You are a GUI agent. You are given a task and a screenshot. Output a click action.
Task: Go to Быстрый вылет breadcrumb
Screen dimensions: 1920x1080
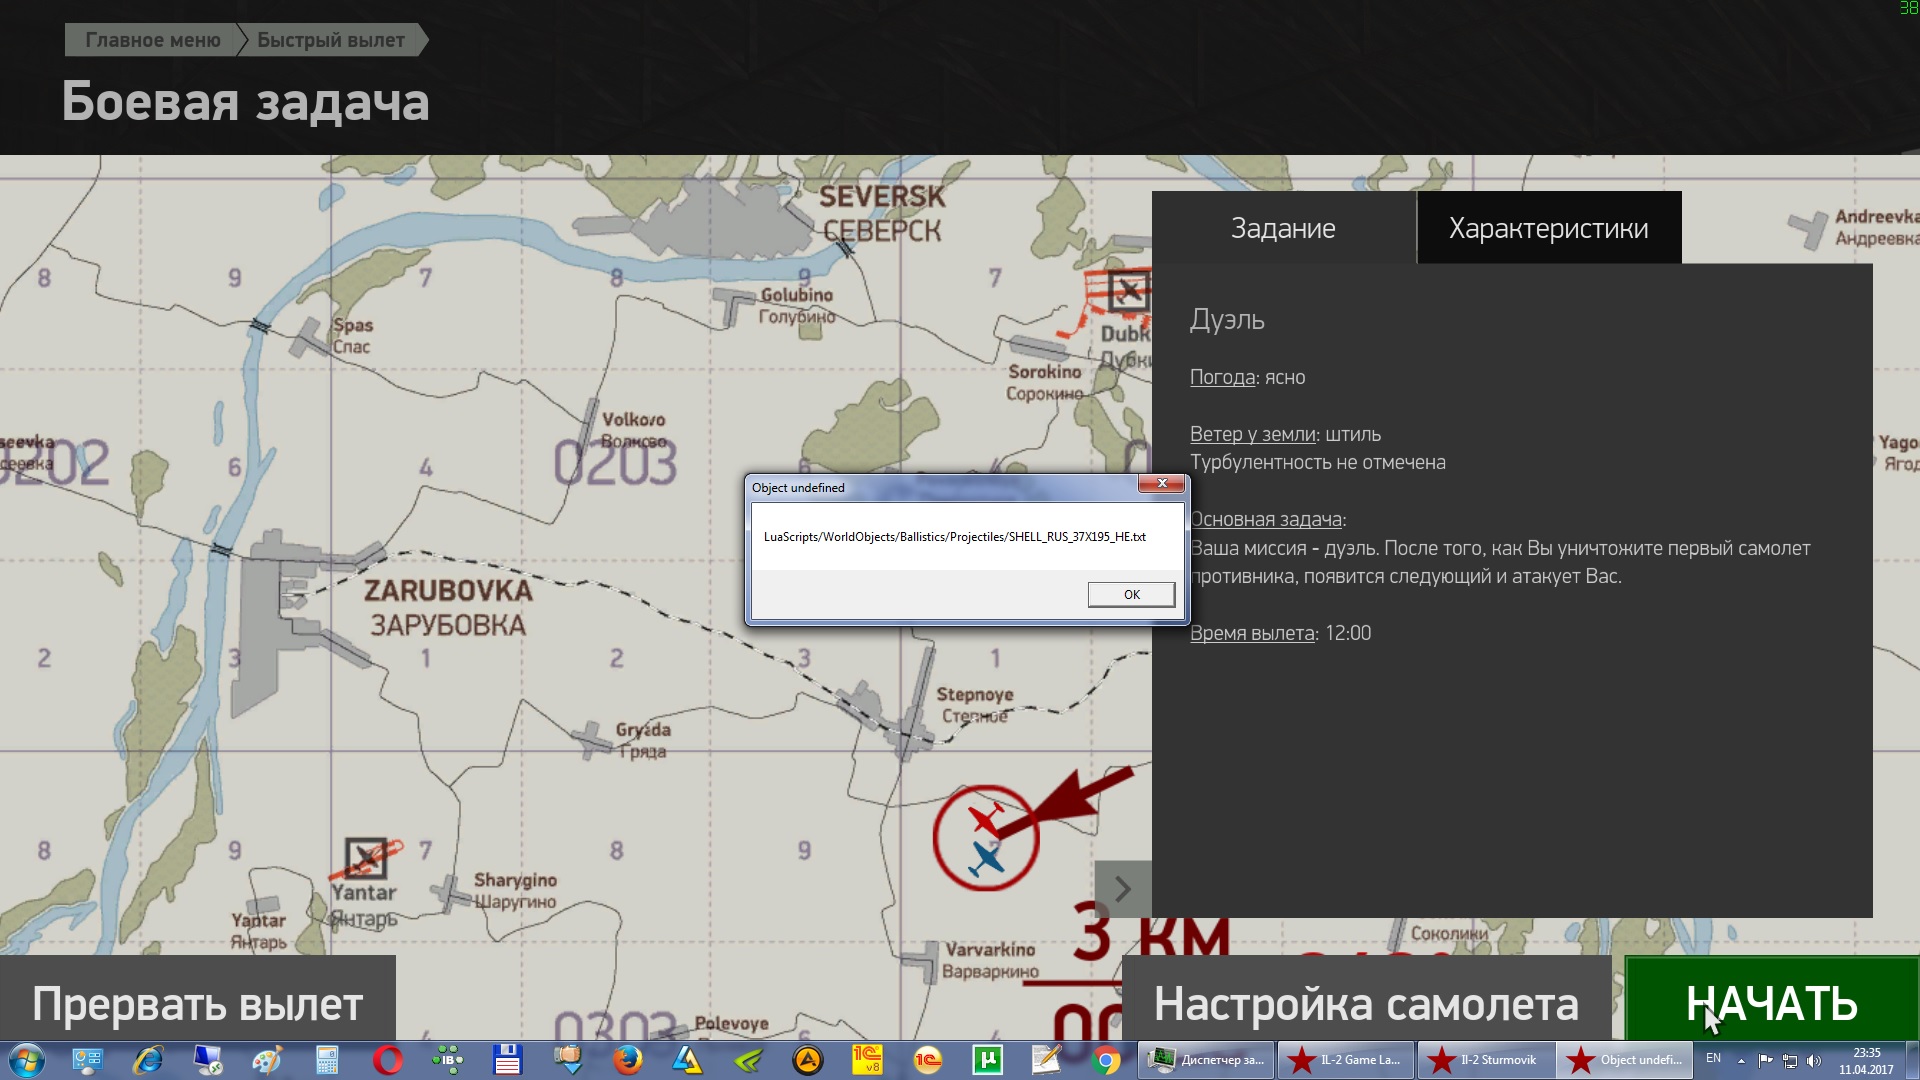point(331,40)
